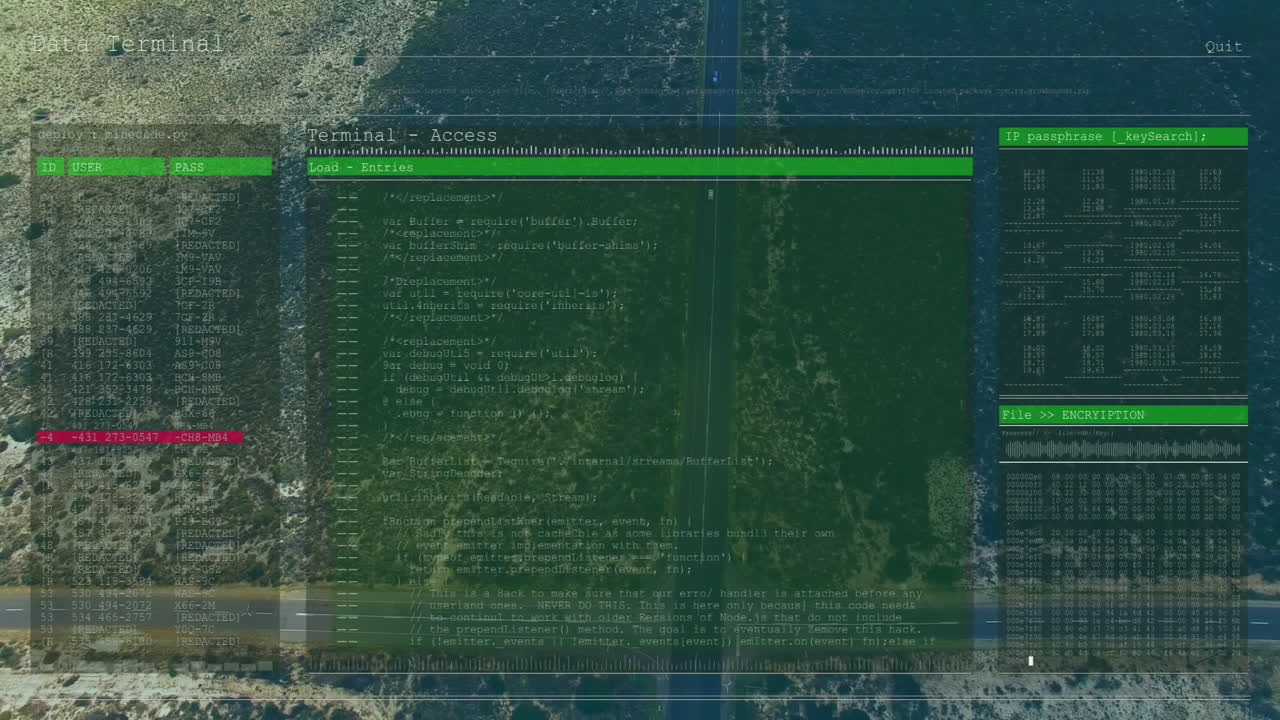Click the Quit option in the top corner
Screen dimensions: 1280x720
[1224, 46]
